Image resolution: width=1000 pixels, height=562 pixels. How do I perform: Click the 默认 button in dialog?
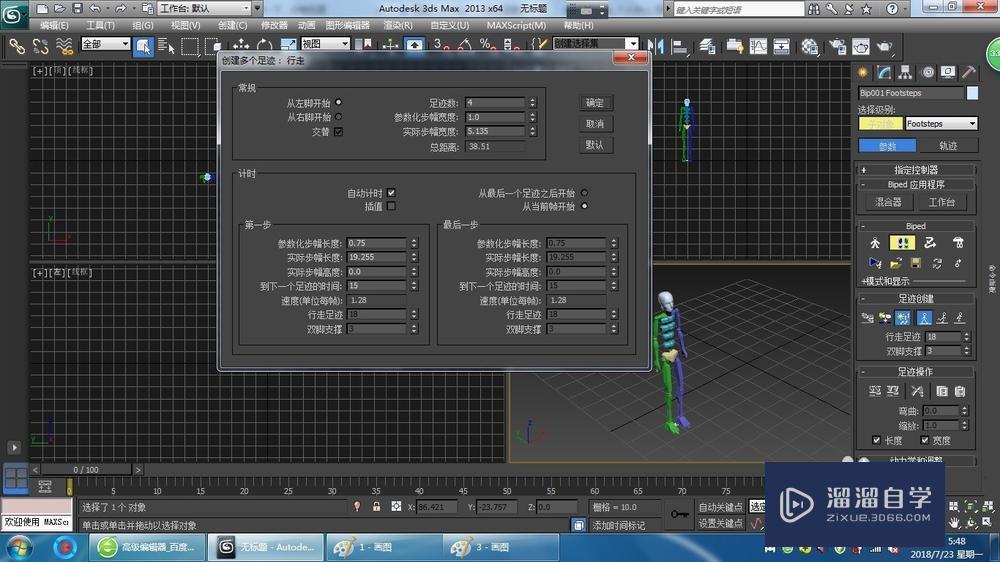[x=596, y=145]
